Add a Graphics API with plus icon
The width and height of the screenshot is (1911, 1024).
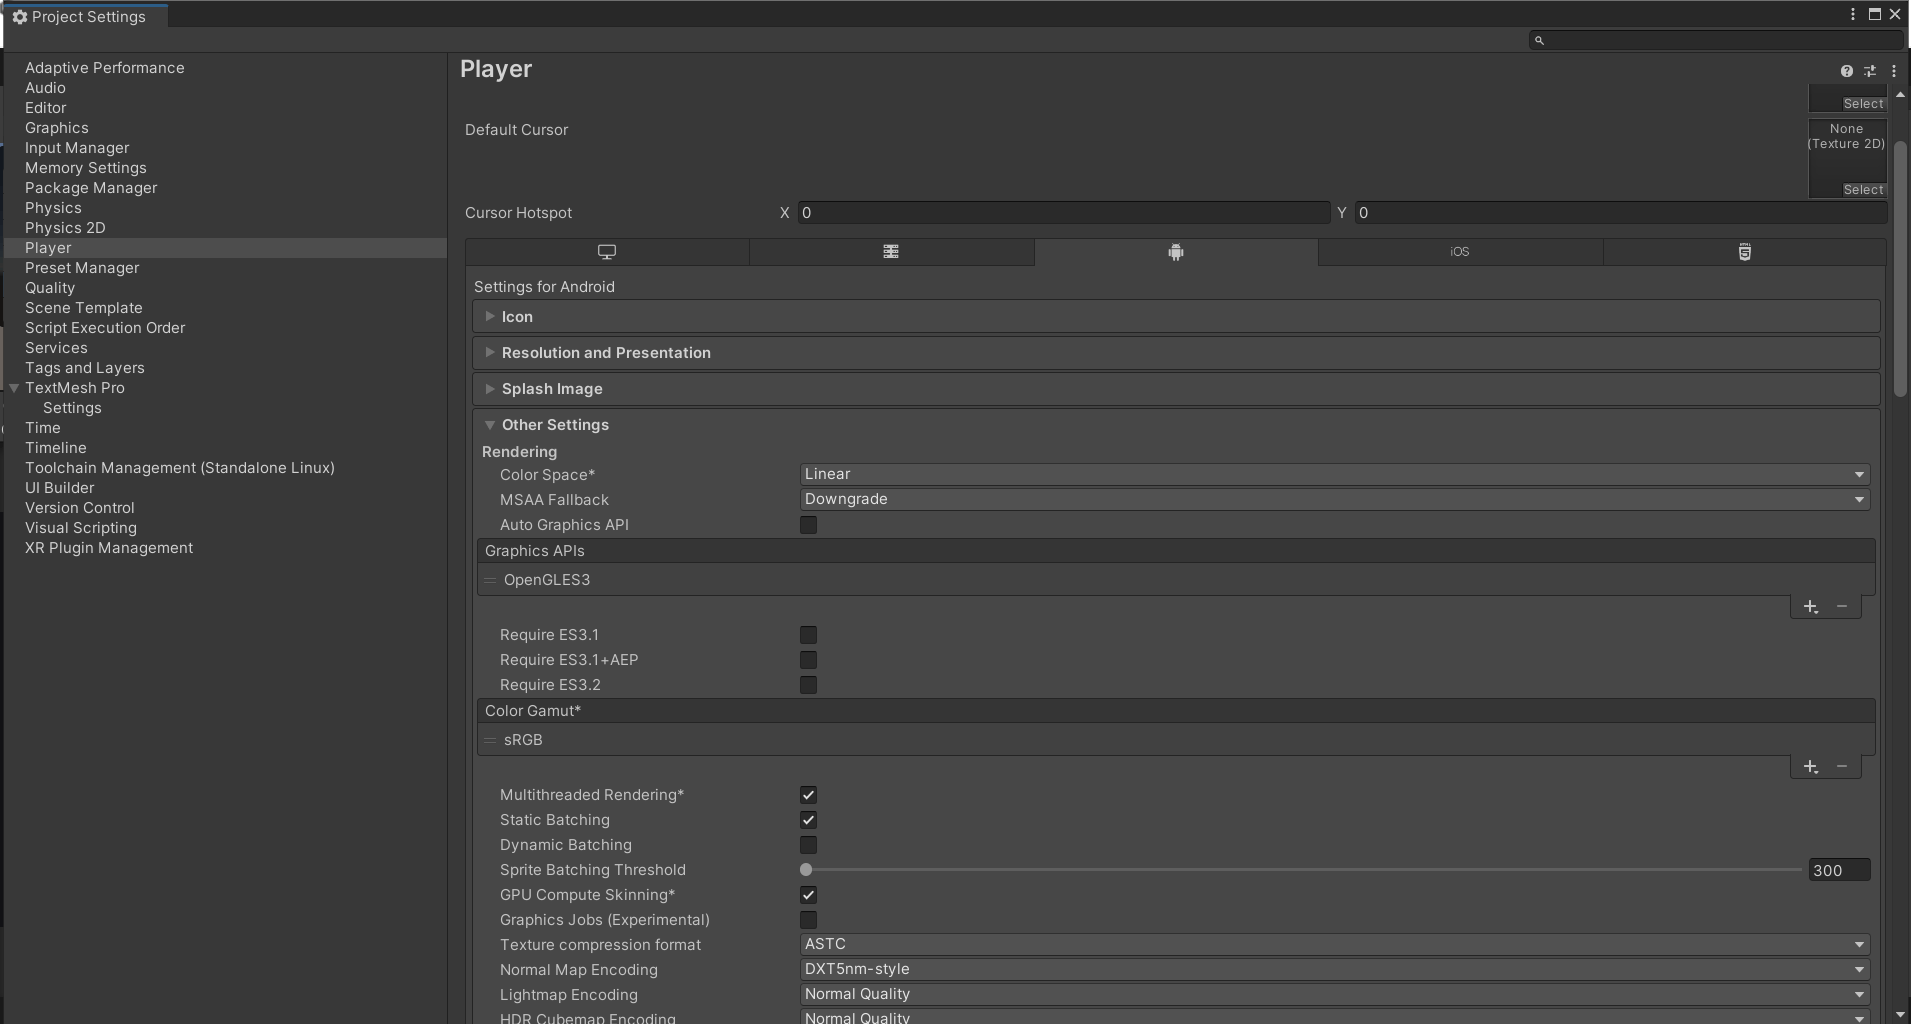coord(1810,607)
